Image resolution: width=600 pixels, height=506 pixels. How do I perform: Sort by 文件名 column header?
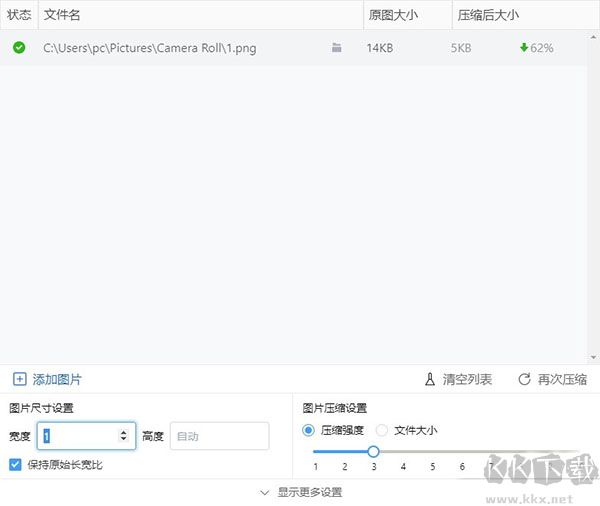pos(201,15)
